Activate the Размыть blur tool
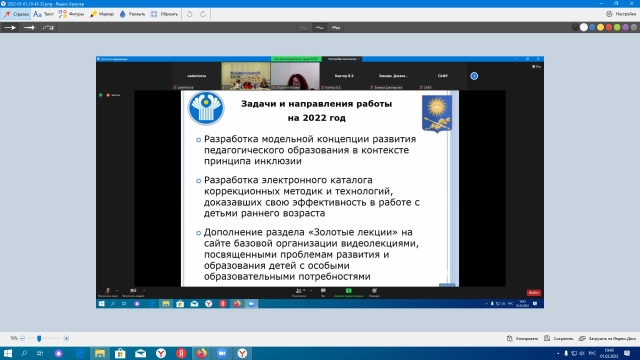This screenshot has width=640, height=360. tap(132, 14)
